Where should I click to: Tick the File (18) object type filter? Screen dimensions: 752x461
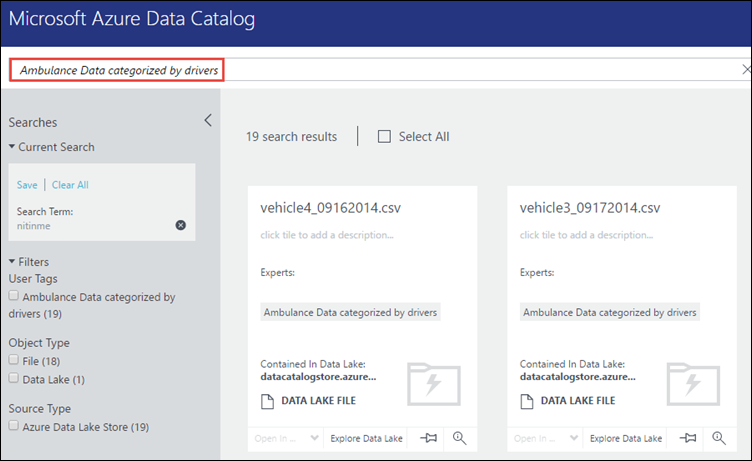(13, 360)
